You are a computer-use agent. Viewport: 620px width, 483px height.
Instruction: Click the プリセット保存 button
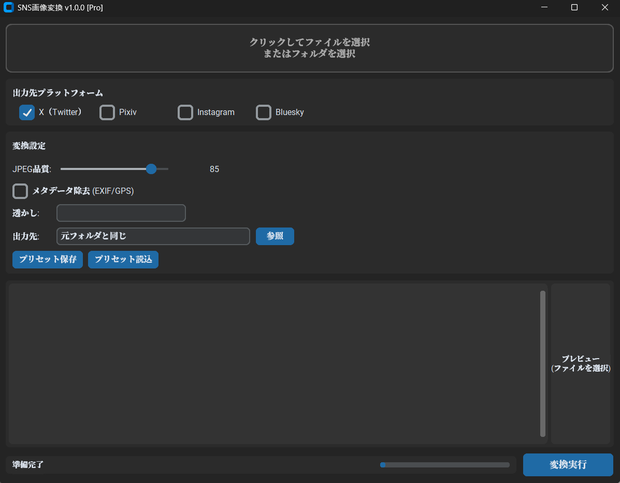click(47, 259)
